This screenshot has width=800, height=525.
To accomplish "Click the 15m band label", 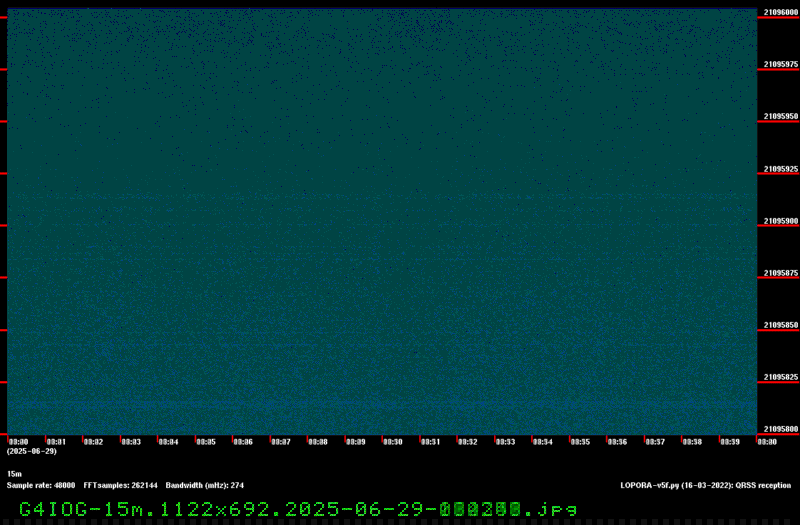I will pos(14,474).
